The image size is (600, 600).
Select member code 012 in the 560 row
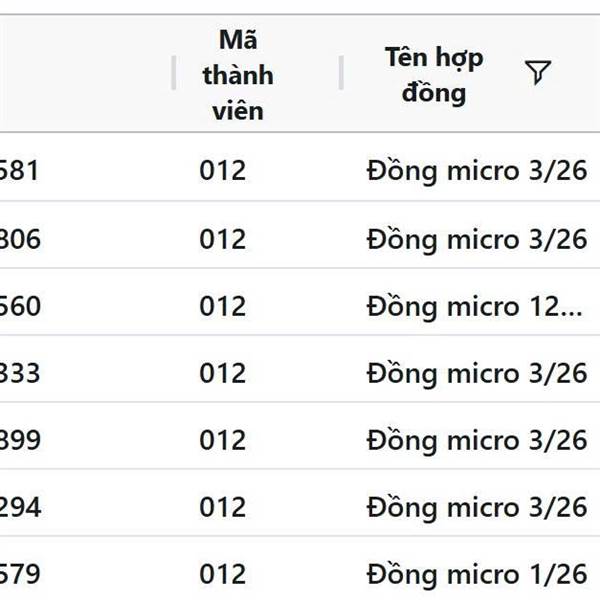coord(222,306)
